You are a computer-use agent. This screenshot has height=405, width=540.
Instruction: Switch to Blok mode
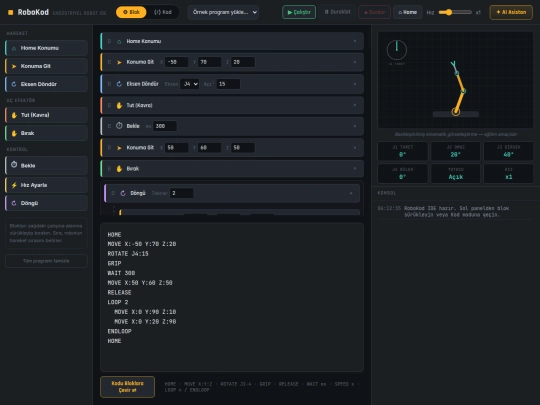(x=131, y=12)
